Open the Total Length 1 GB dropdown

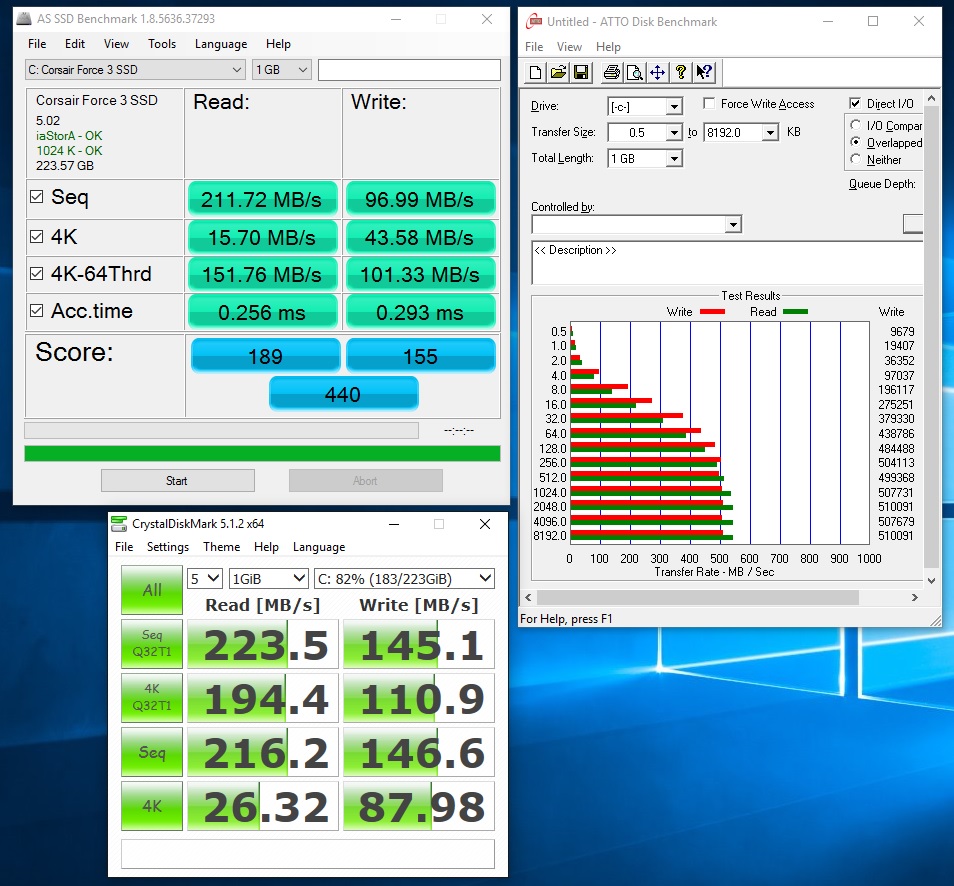[674, 159]
